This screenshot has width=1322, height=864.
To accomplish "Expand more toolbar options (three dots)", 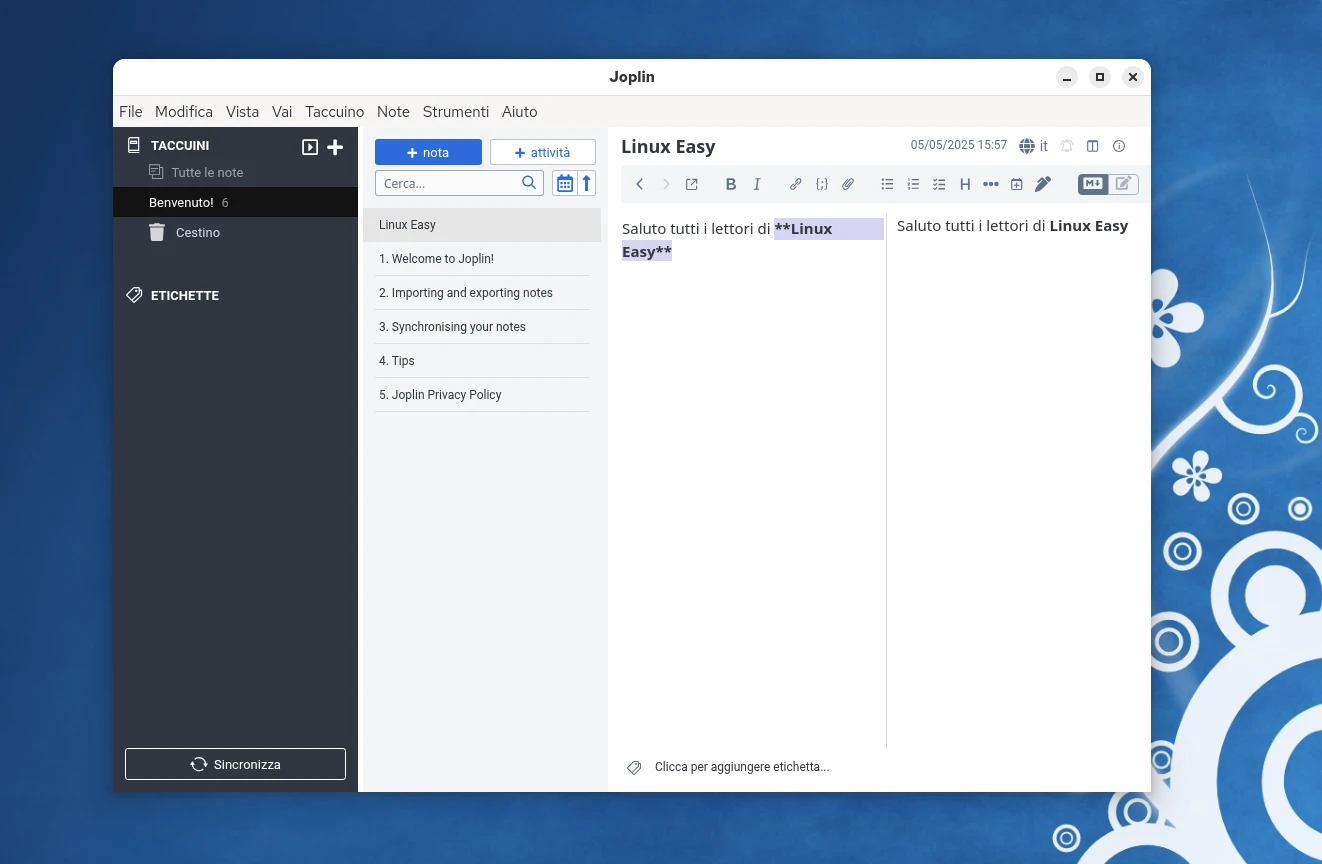I will click(990, 184).
